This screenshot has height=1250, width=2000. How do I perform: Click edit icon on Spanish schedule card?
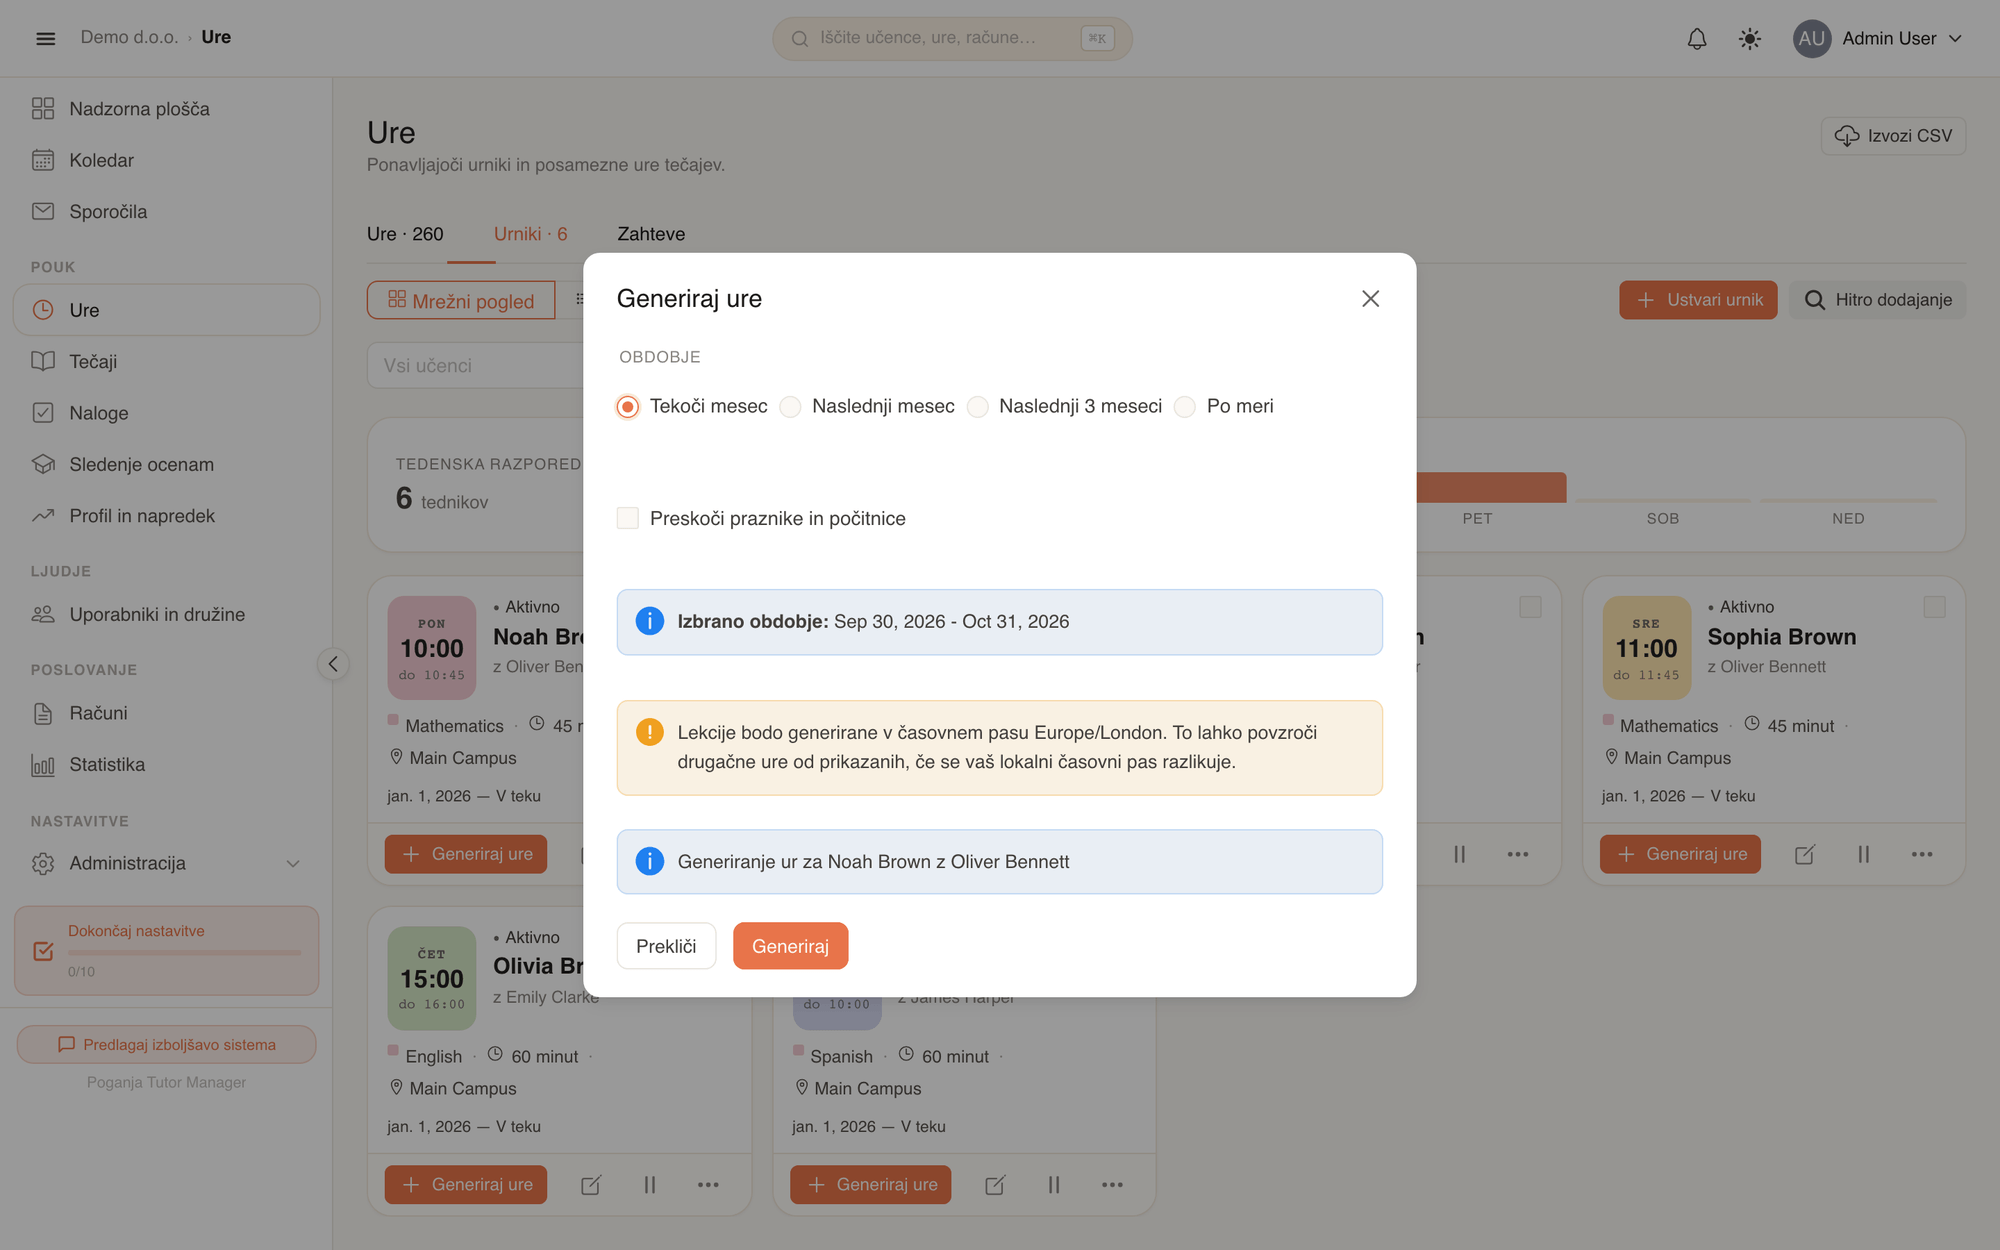[x=995, y=1185]
